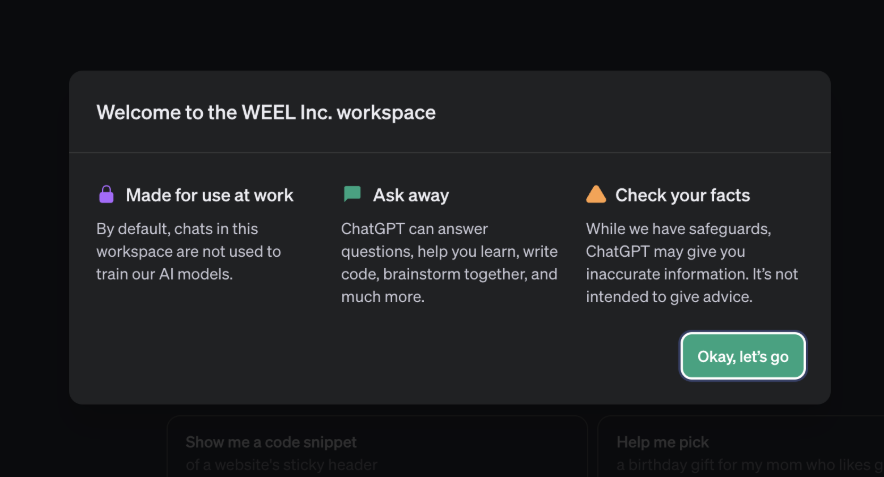
Task: Click the paragraph about chats not training AI models
Action: 189,251
